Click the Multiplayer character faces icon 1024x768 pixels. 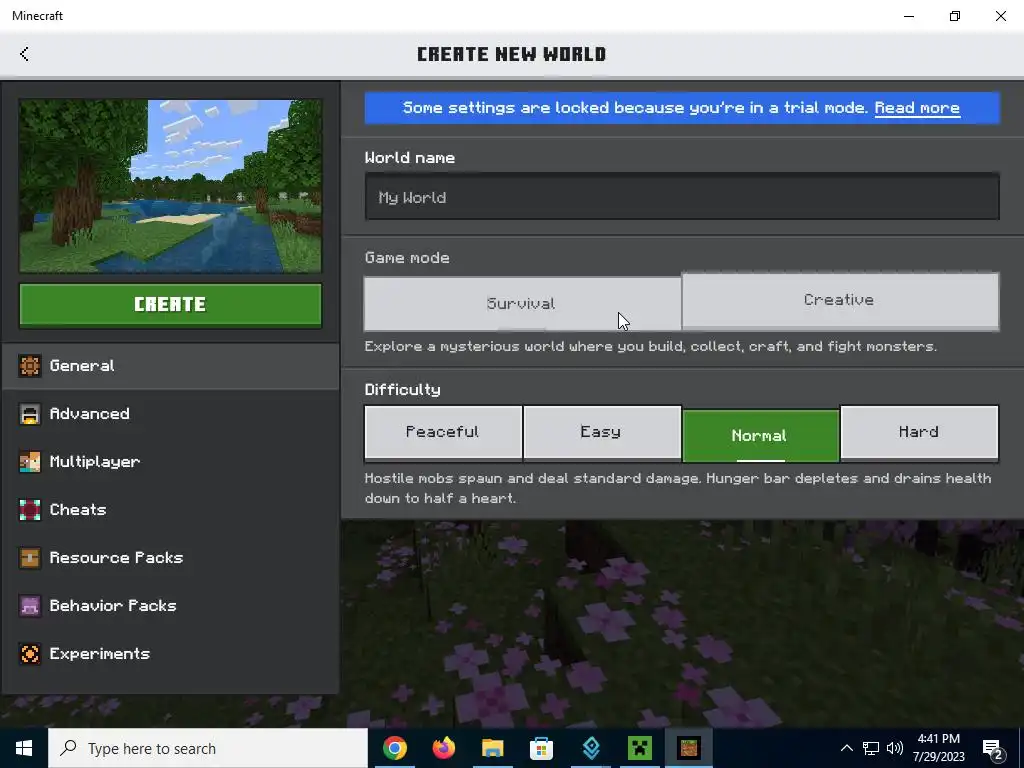click(x=29, y=462)
